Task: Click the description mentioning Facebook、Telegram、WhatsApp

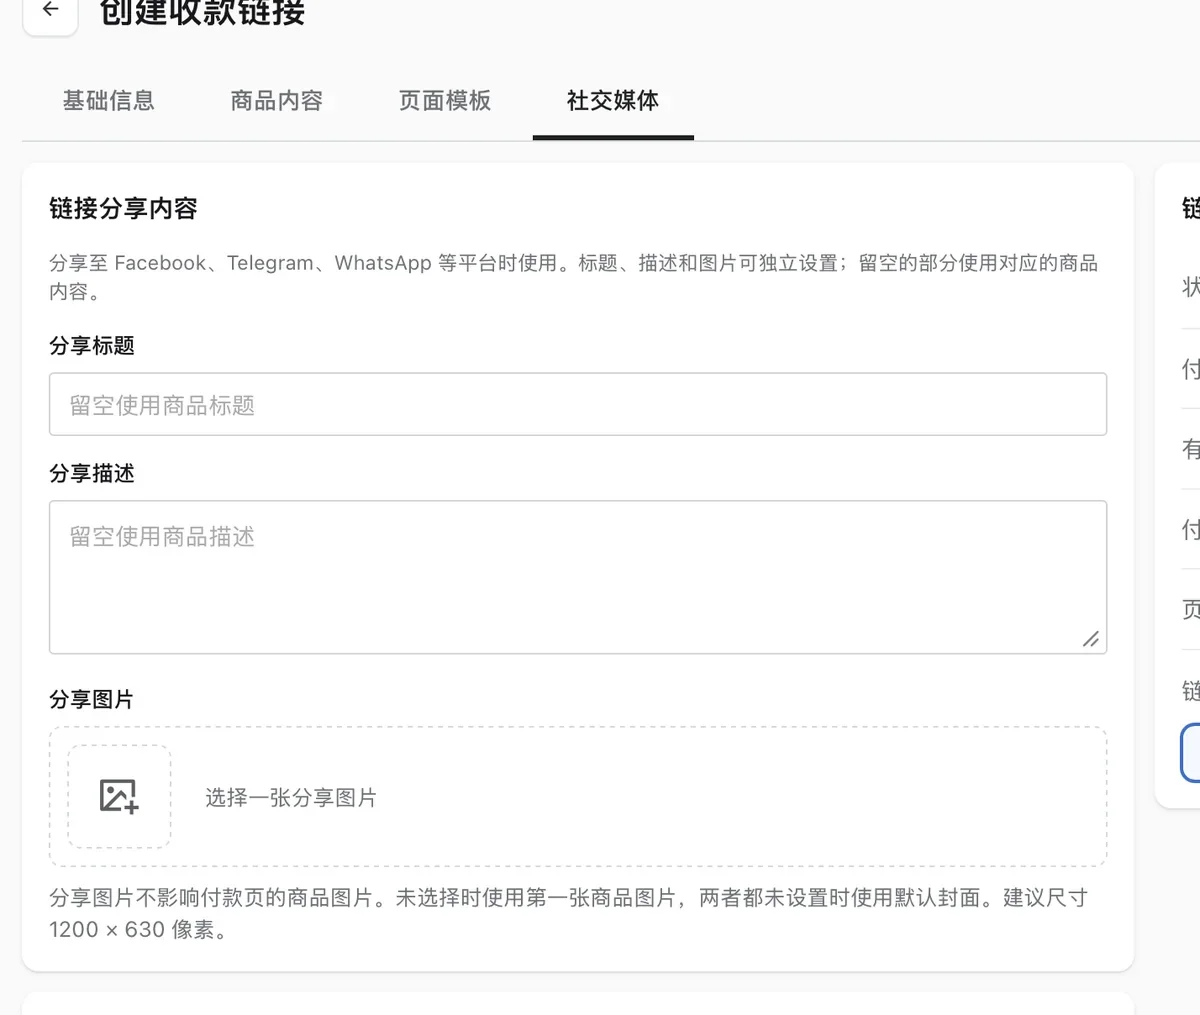Action: (574, 277)
